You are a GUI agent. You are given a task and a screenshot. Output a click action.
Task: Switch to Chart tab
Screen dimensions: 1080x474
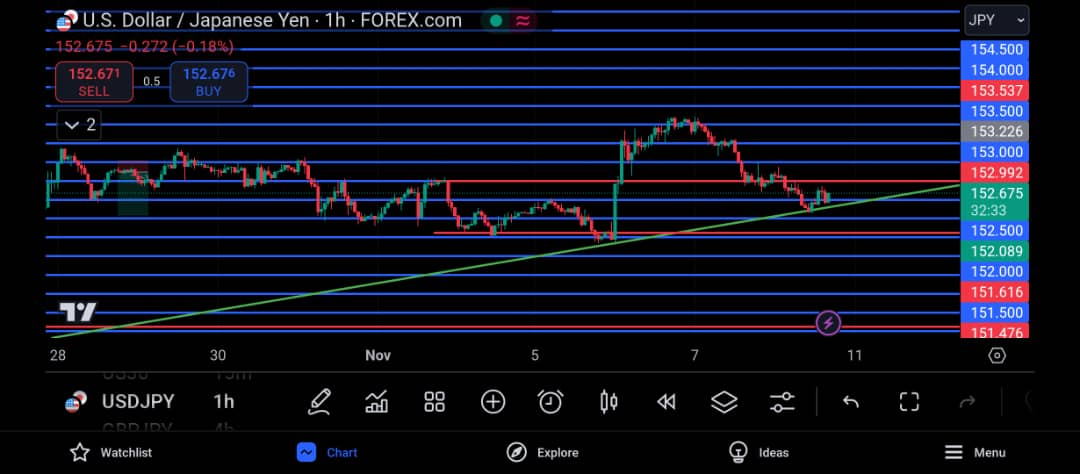point(327,453)
